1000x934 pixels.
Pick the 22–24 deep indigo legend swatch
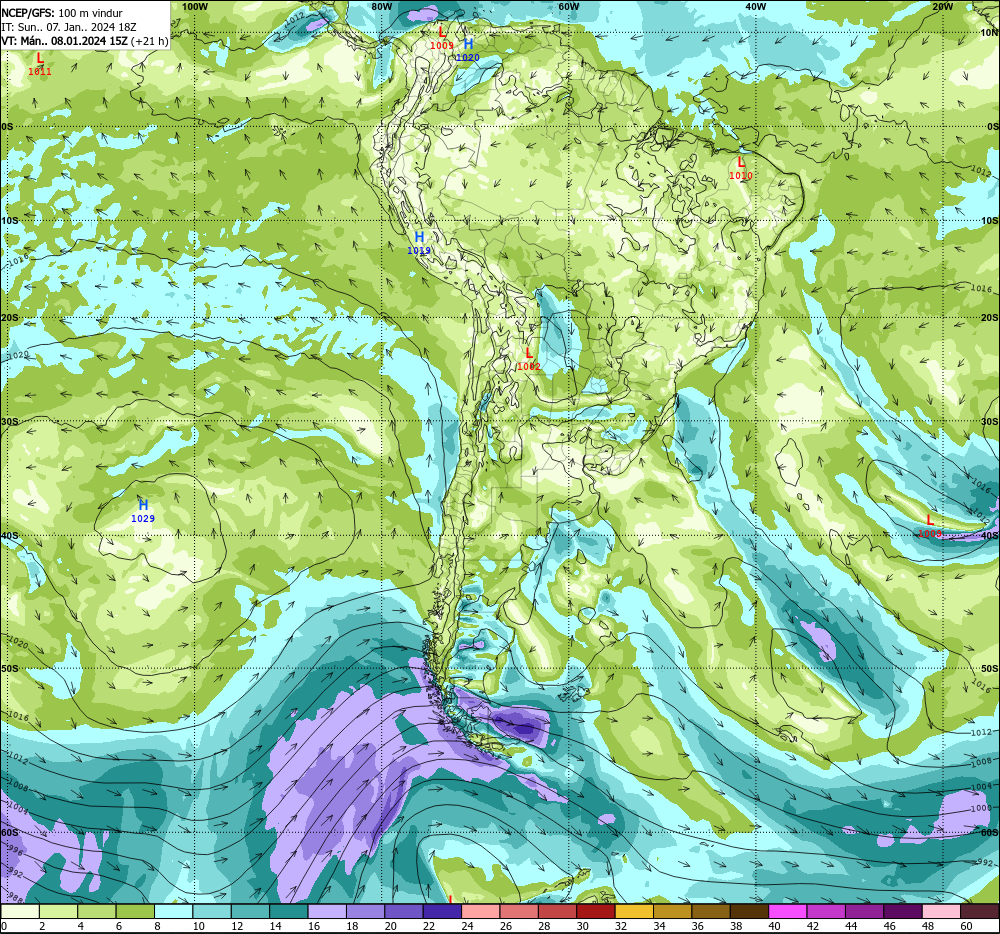442,912
